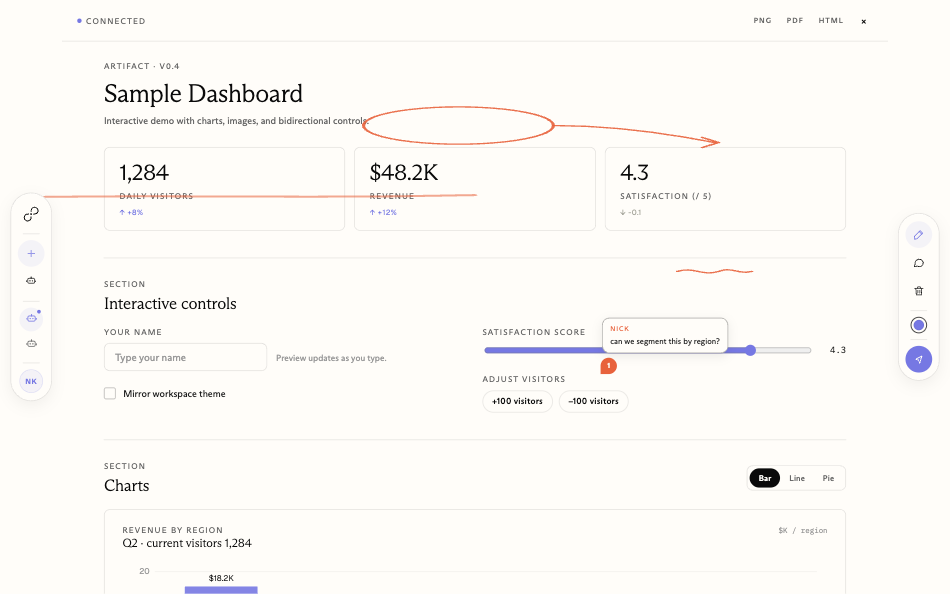Click the 4.3 Satisfaction card
950x594 pixels.
point(725,189)
